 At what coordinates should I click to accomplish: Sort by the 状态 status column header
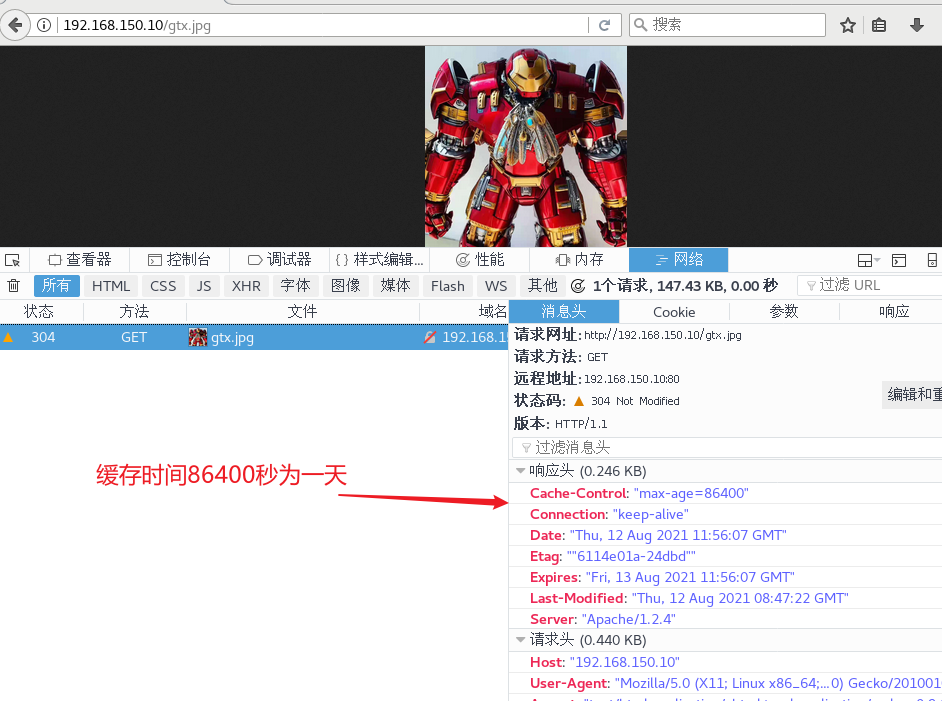(x=39, y=311)
